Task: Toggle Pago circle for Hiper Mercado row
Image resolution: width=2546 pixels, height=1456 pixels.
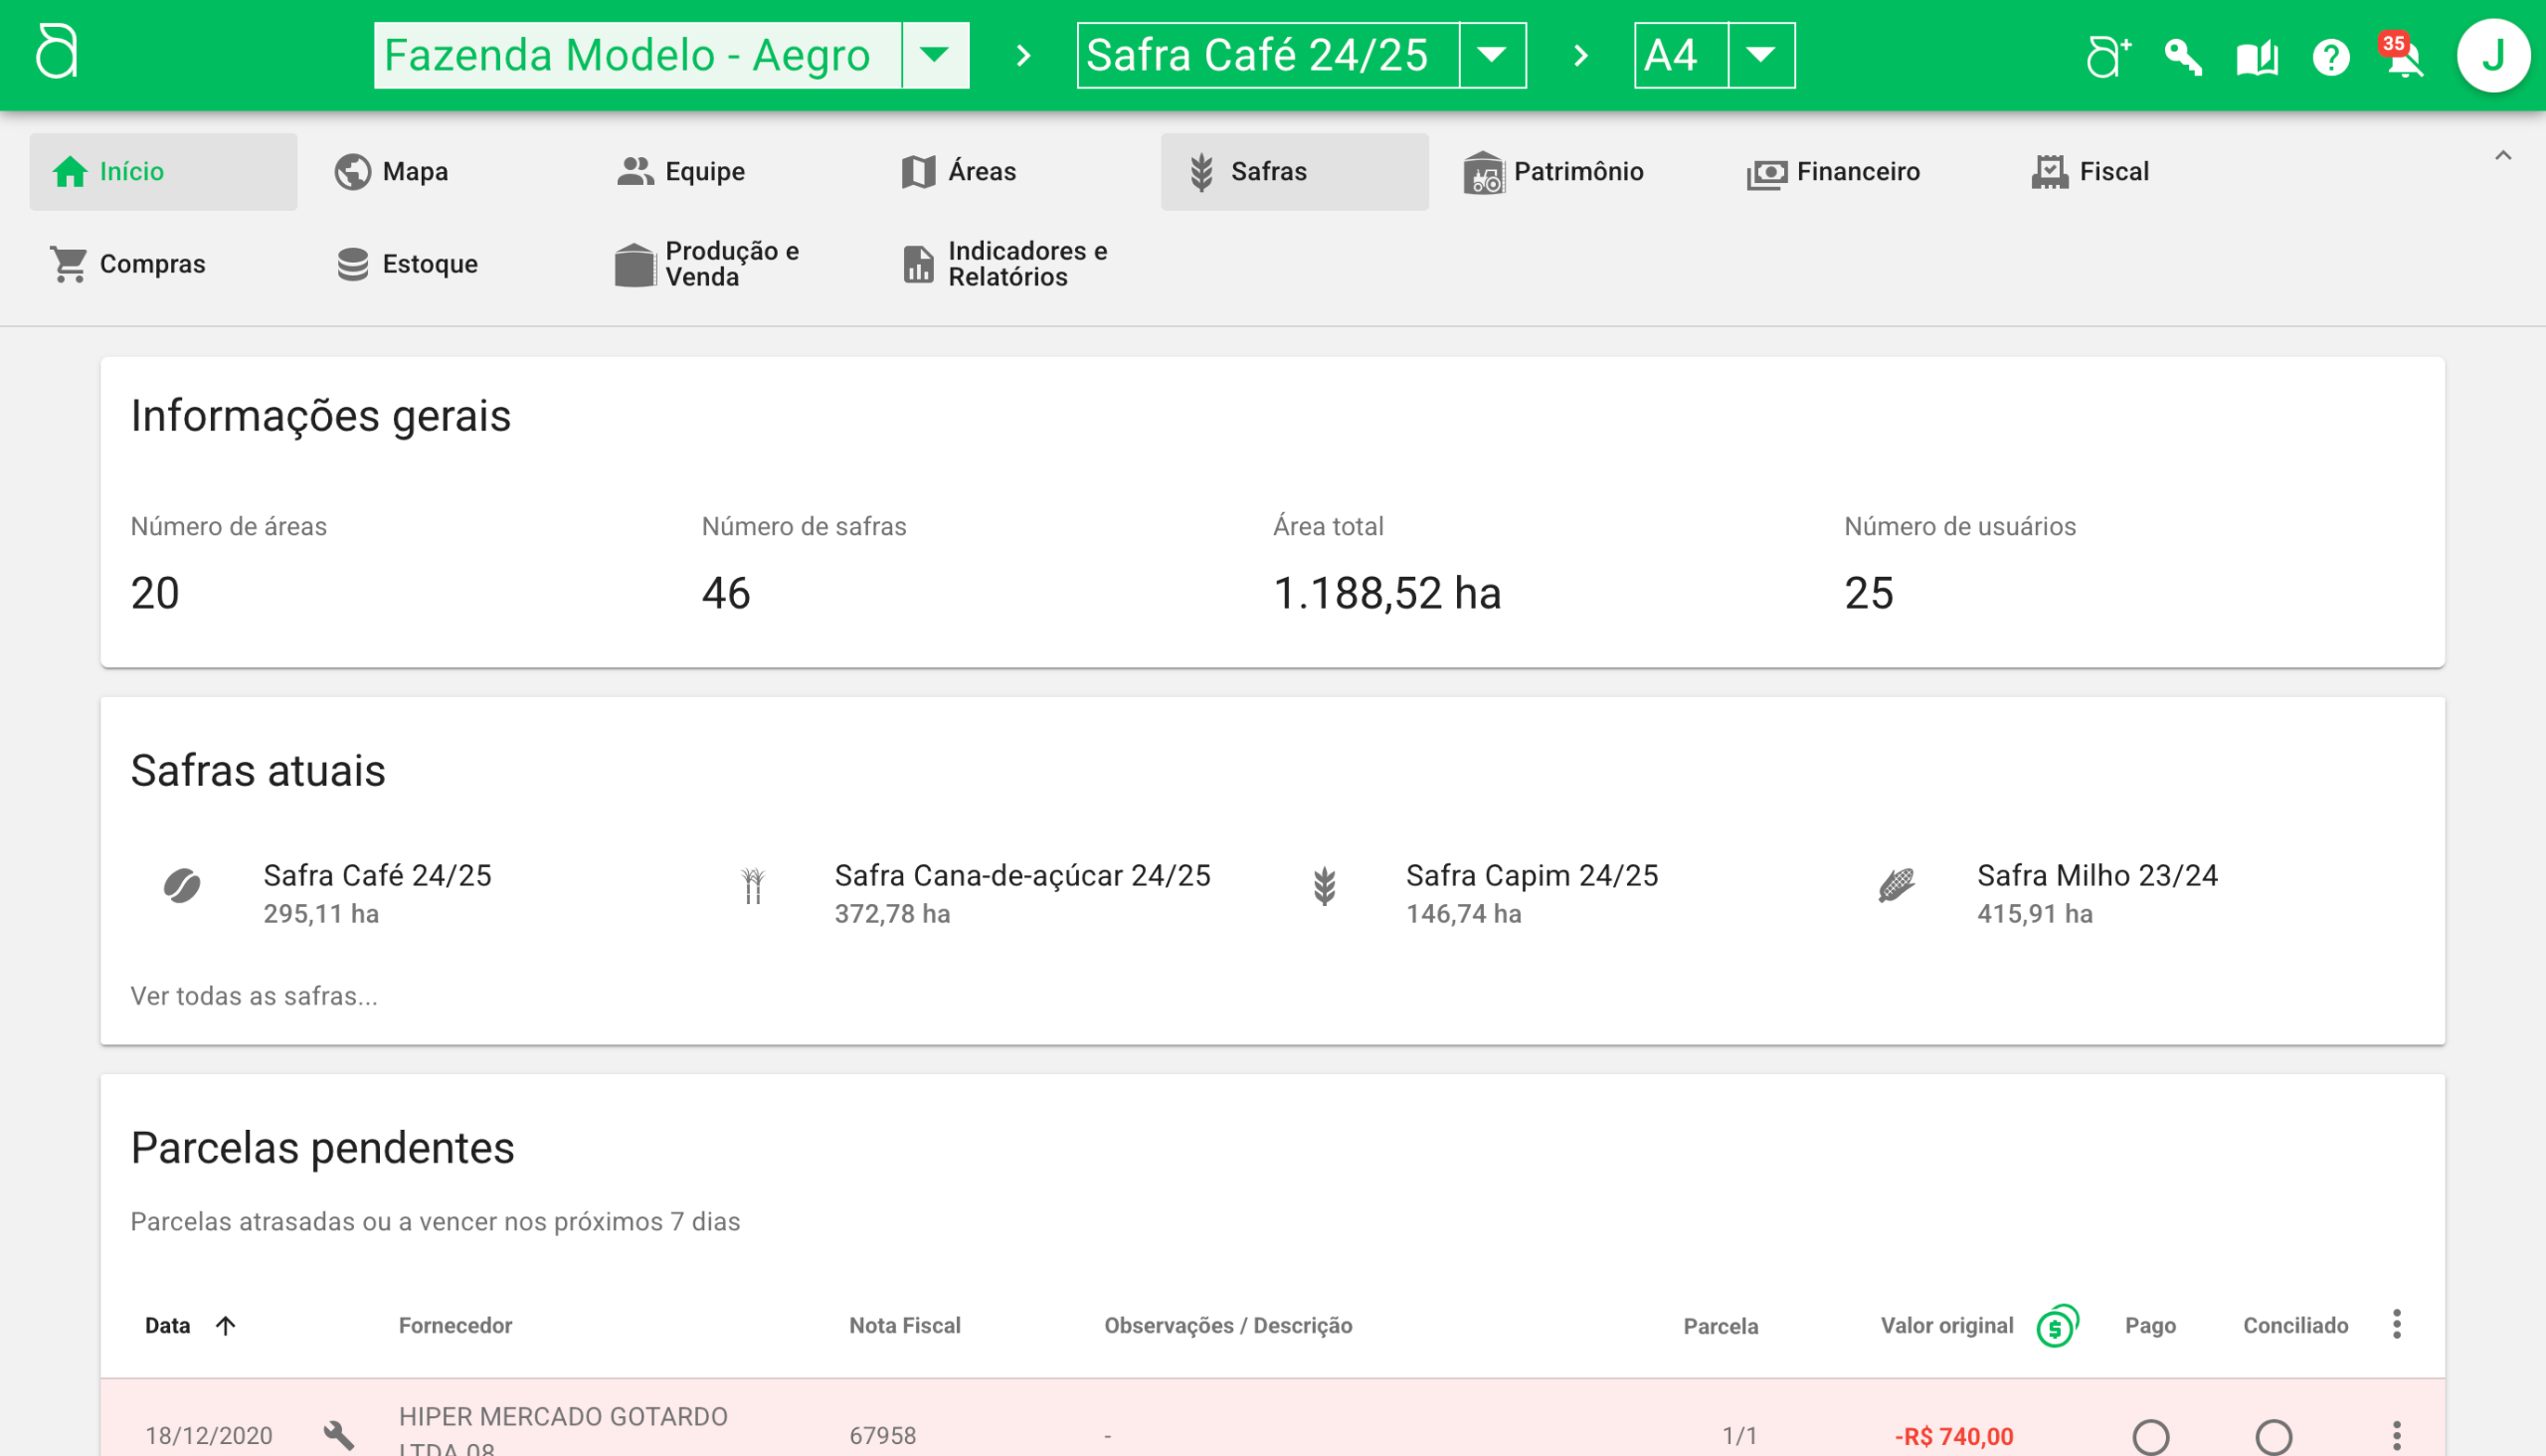Action: (2150, 1436)
